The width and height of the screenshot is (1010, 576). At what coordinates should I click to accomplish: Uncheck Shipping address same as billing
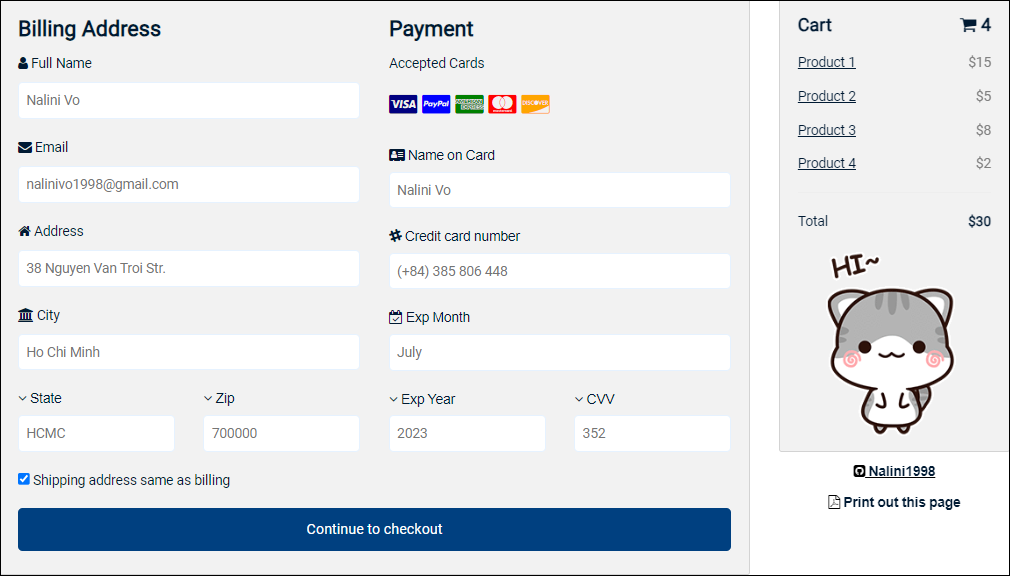point(23,479)
